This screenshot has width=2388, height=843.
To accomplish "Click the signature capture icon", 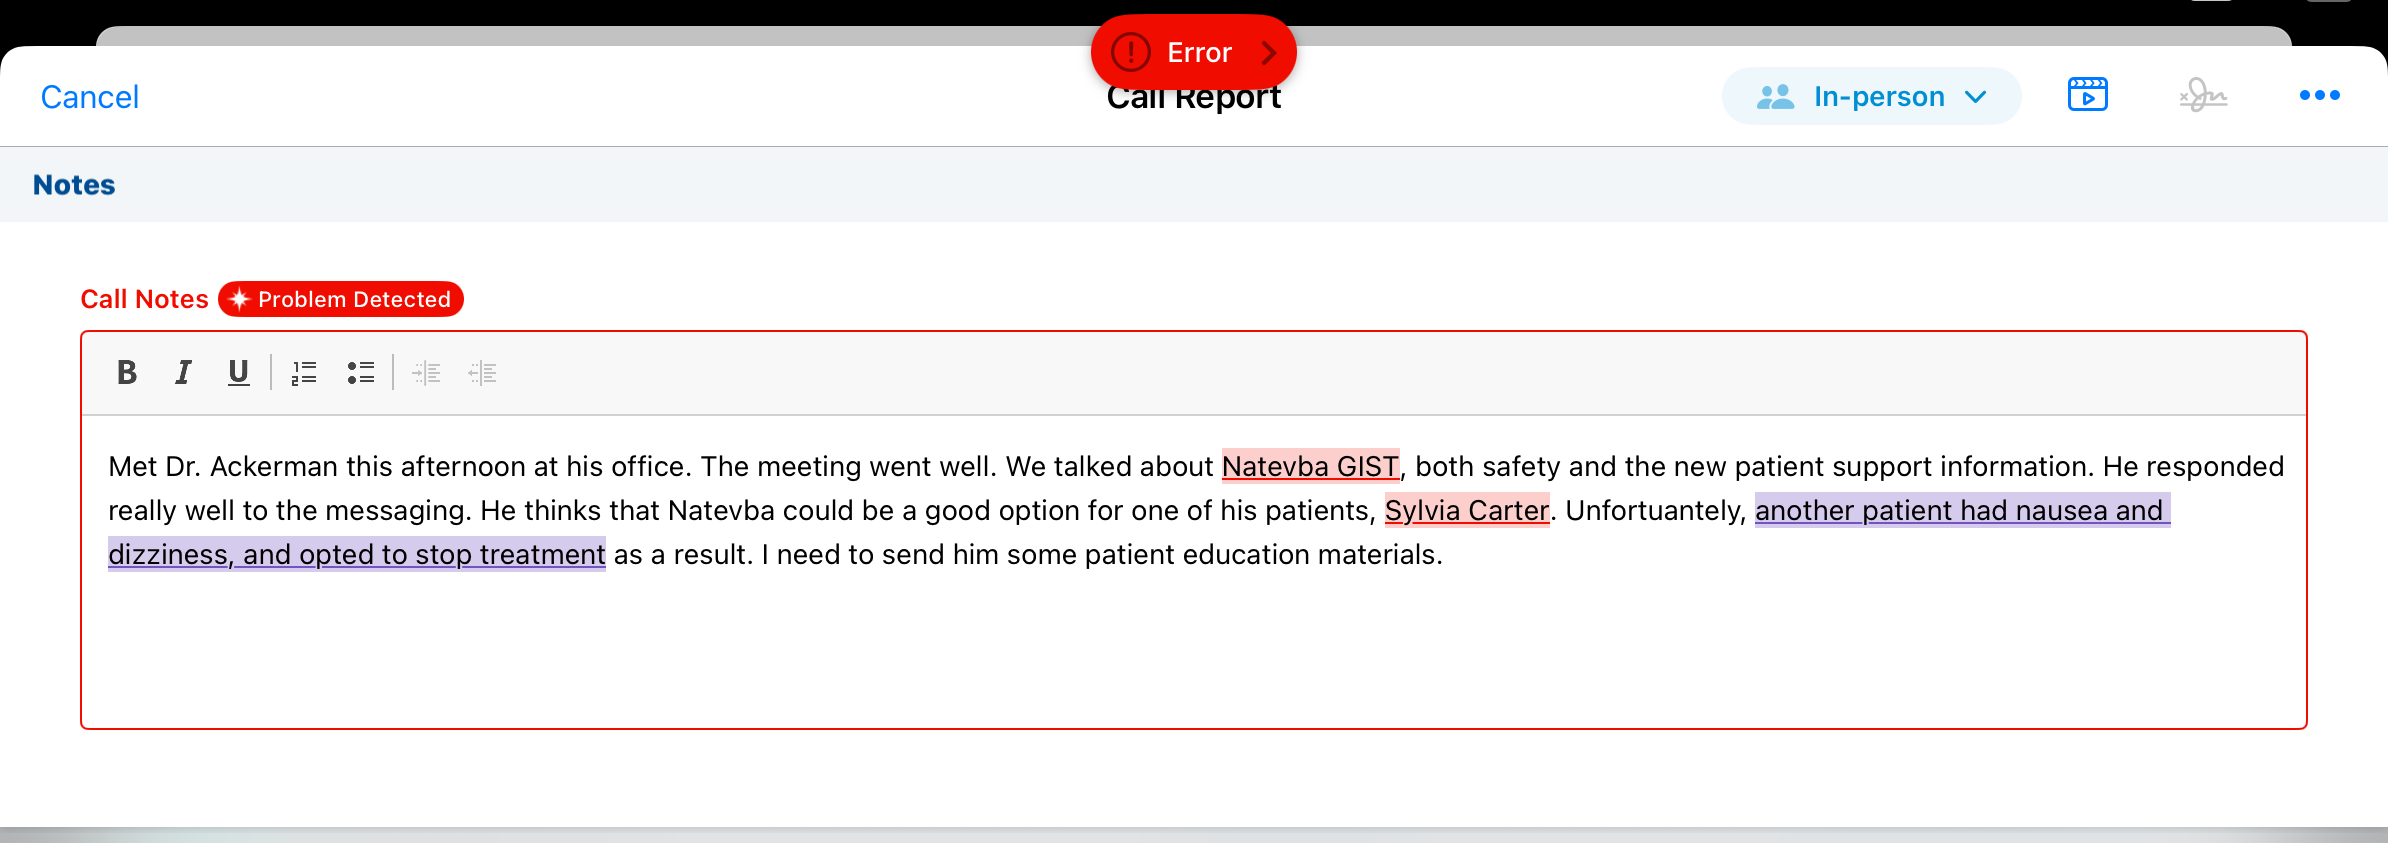I will pos(2203,96).
